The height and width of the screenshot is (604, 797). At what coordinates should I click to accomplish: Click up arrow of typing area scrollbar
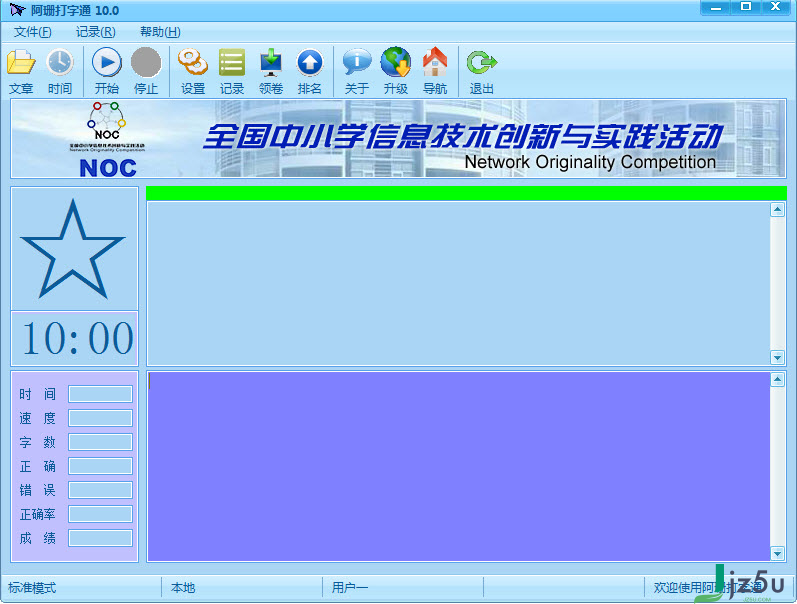click(x=777, y=379)
